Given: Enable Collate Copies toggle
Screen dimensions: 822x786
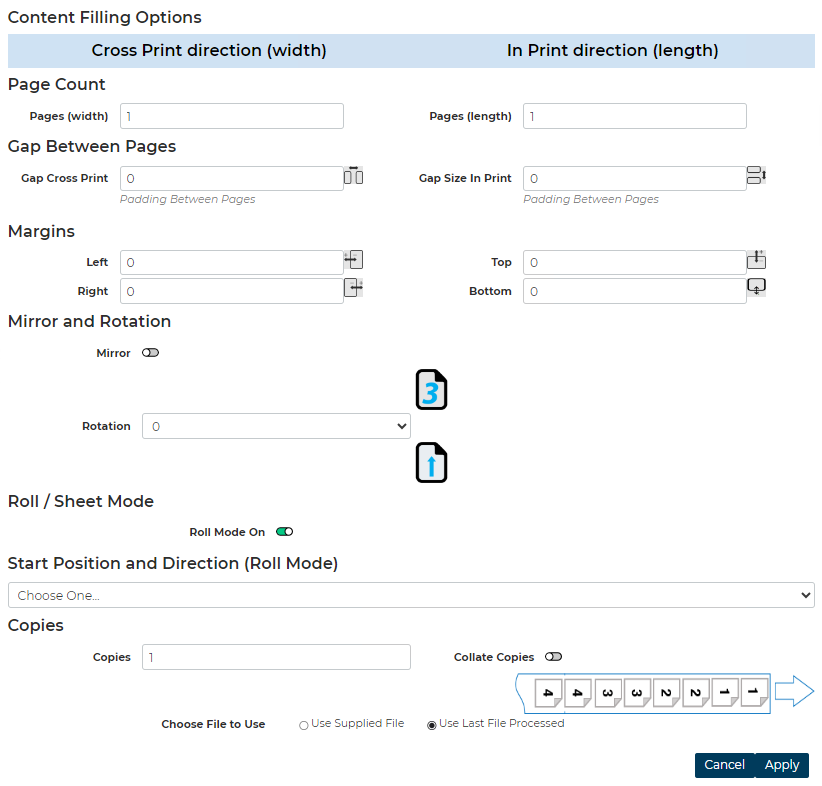Looking at the screenshot, I should [554, 657].
